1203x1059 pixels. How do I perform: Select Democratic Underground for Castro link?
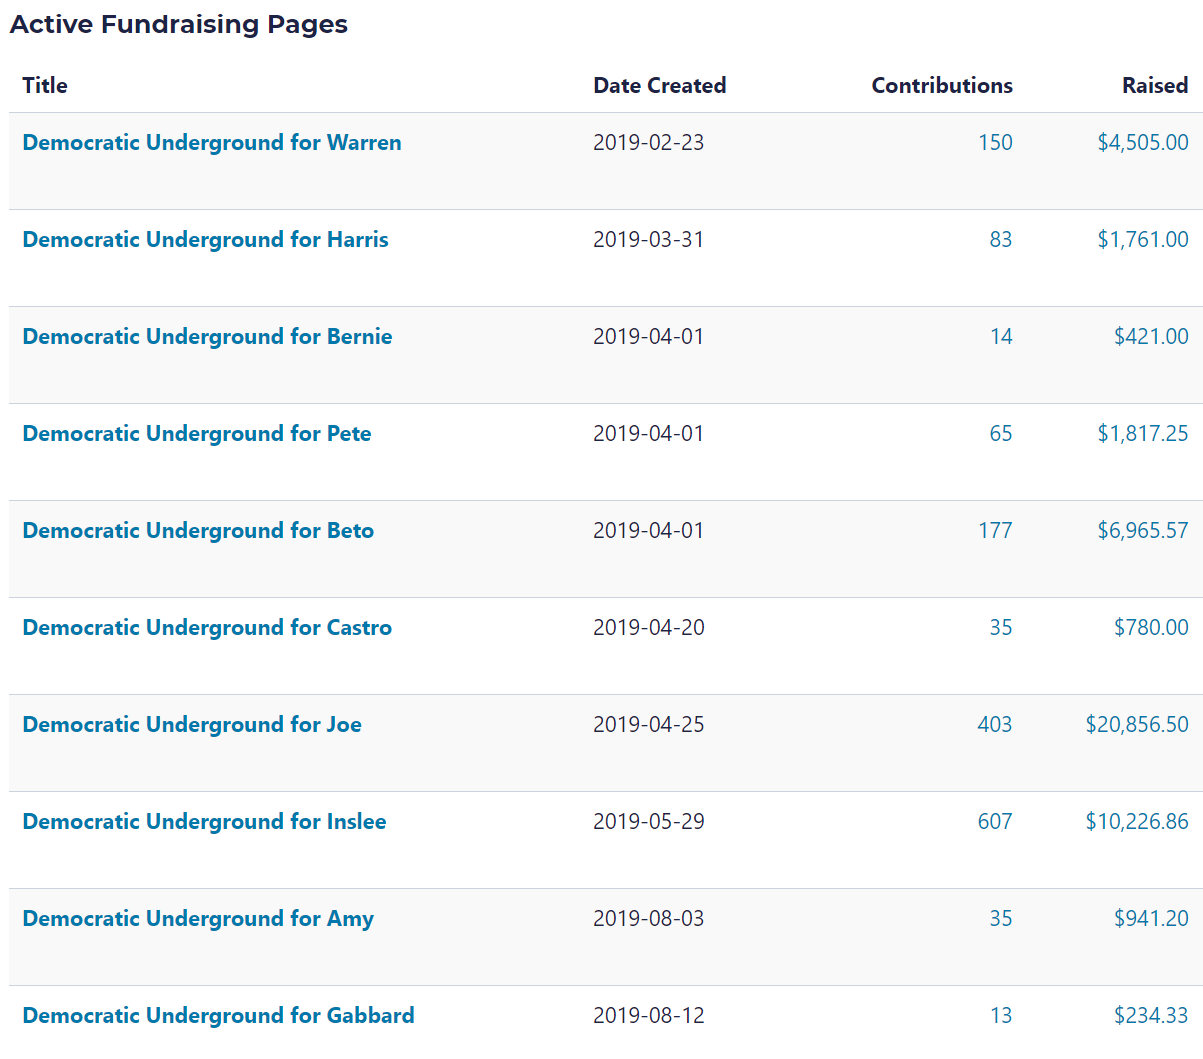(207, 628)
